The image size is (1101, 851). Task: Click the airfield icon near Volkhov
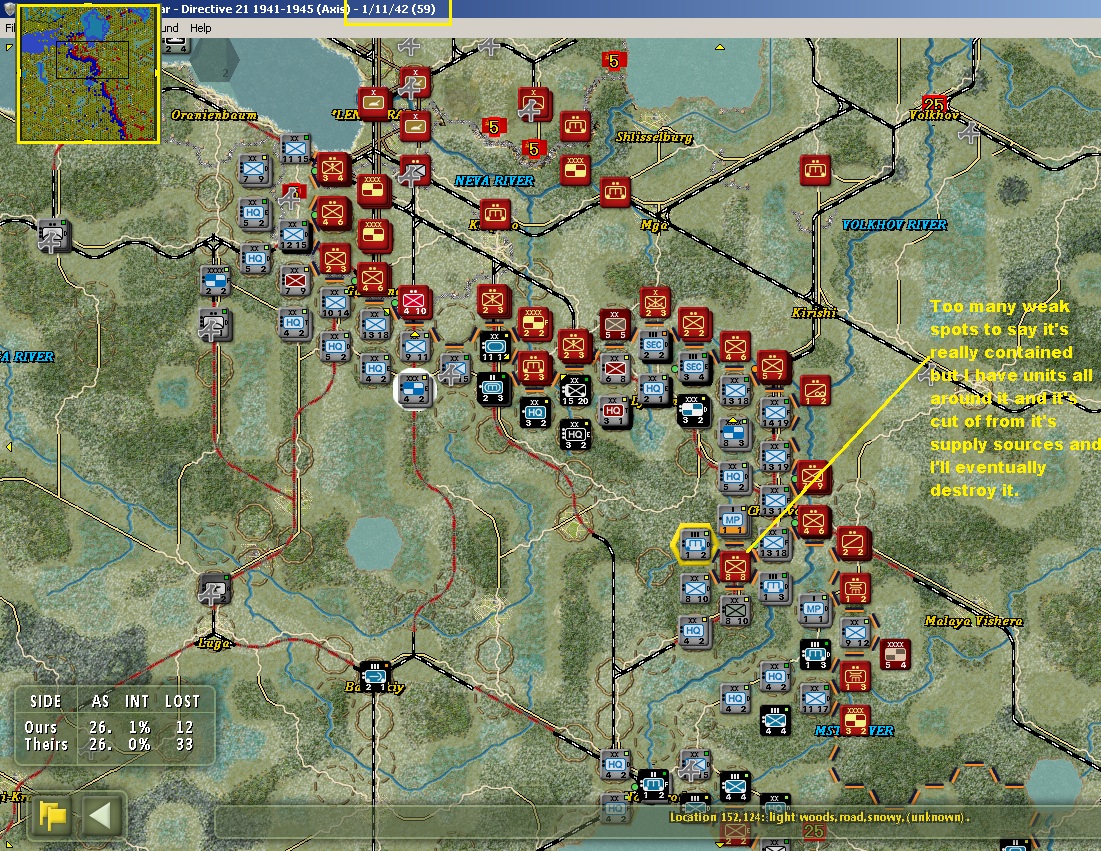pos(969,133)
